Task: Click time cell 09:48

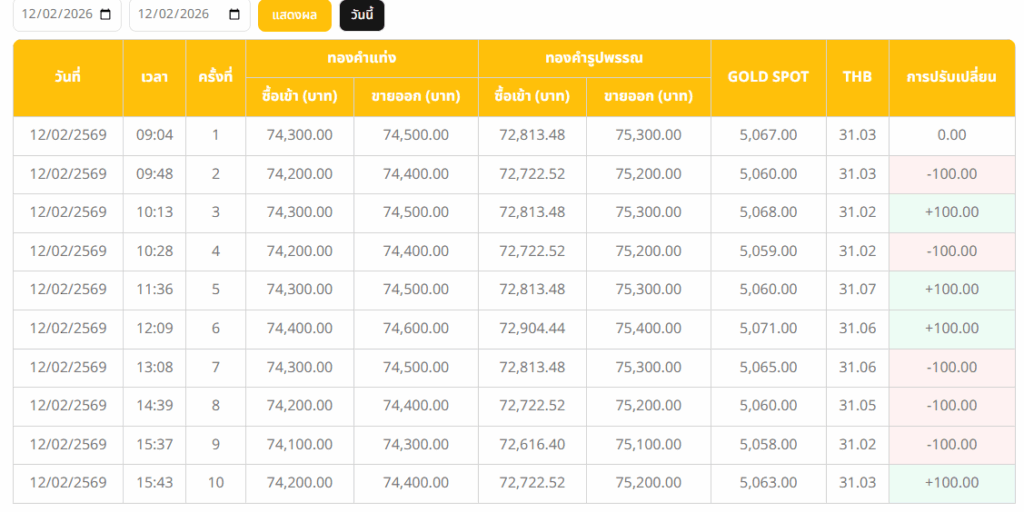Action: pyautogui.click(x=155, y=174)
